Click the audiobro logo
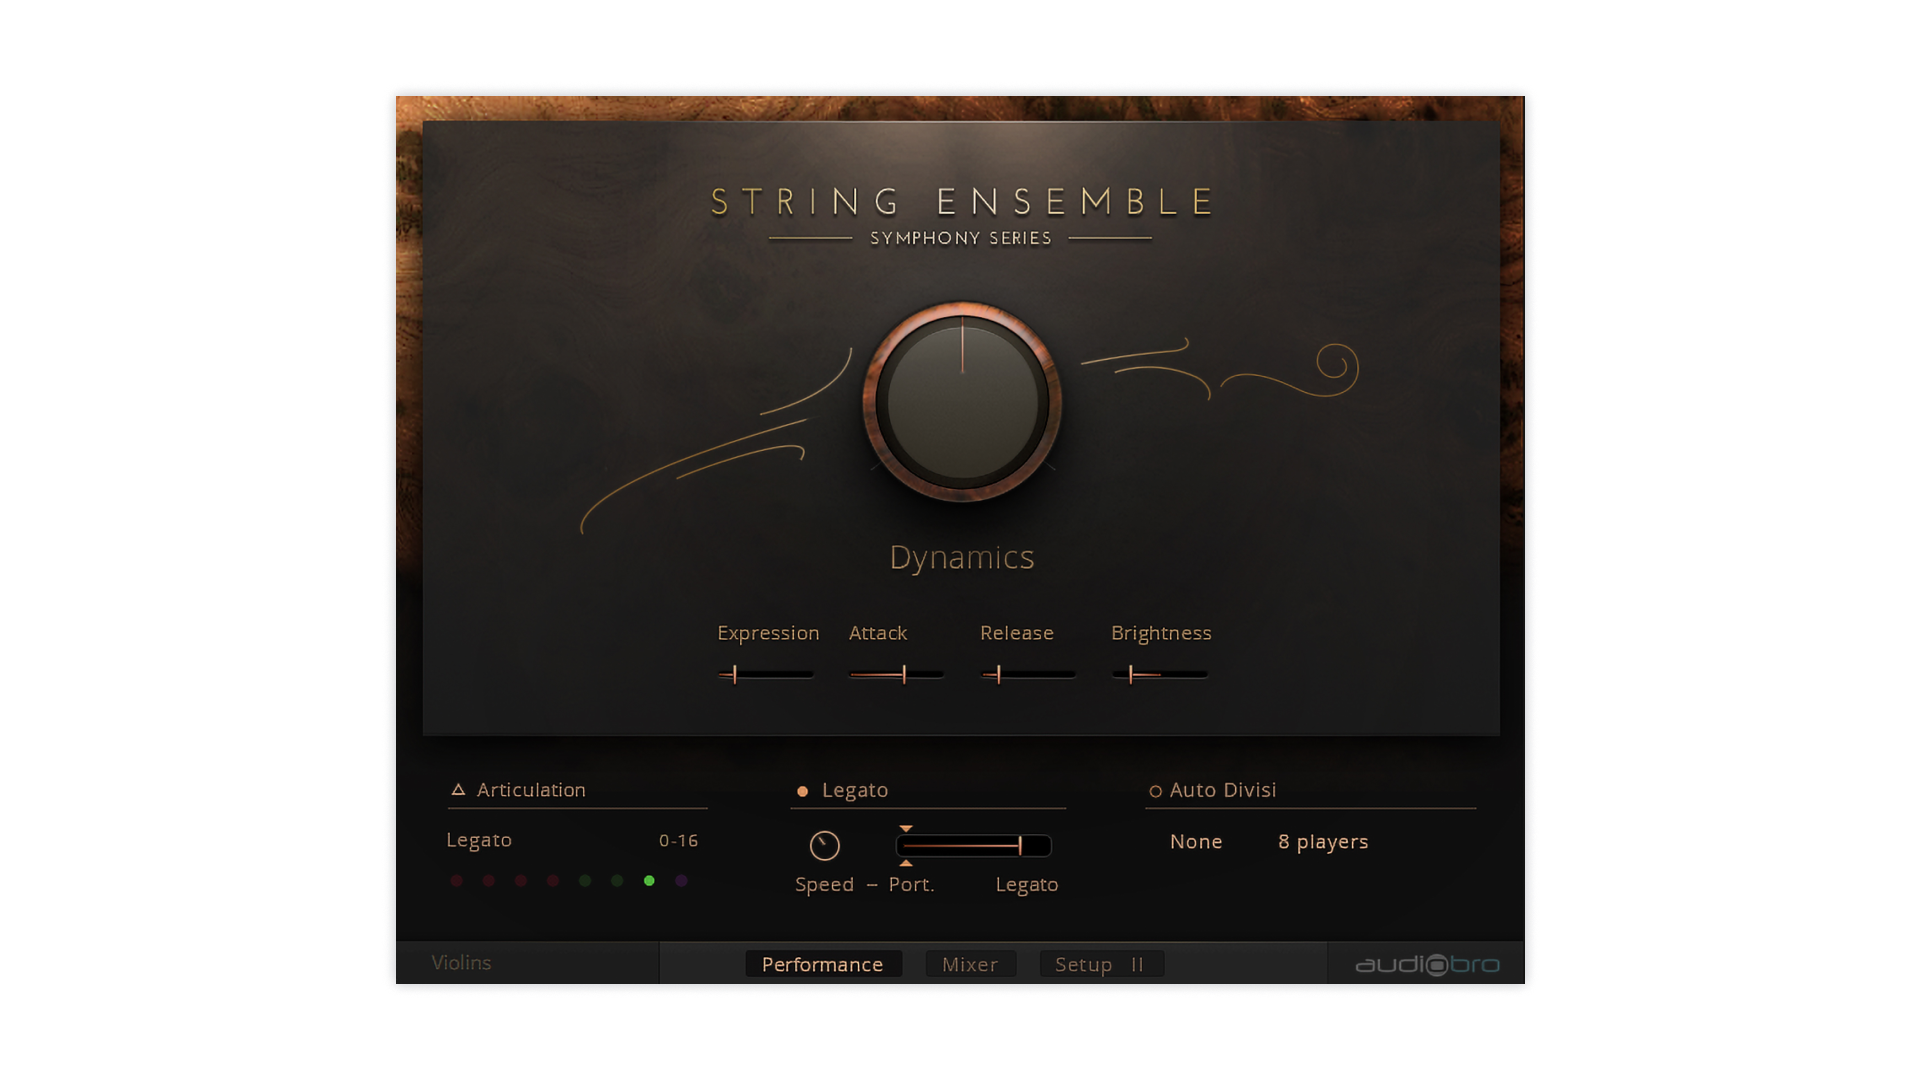Image resolution: width=1920 pixels, height=1080 pixels. pyautogui.click(x=1427, y=964)
